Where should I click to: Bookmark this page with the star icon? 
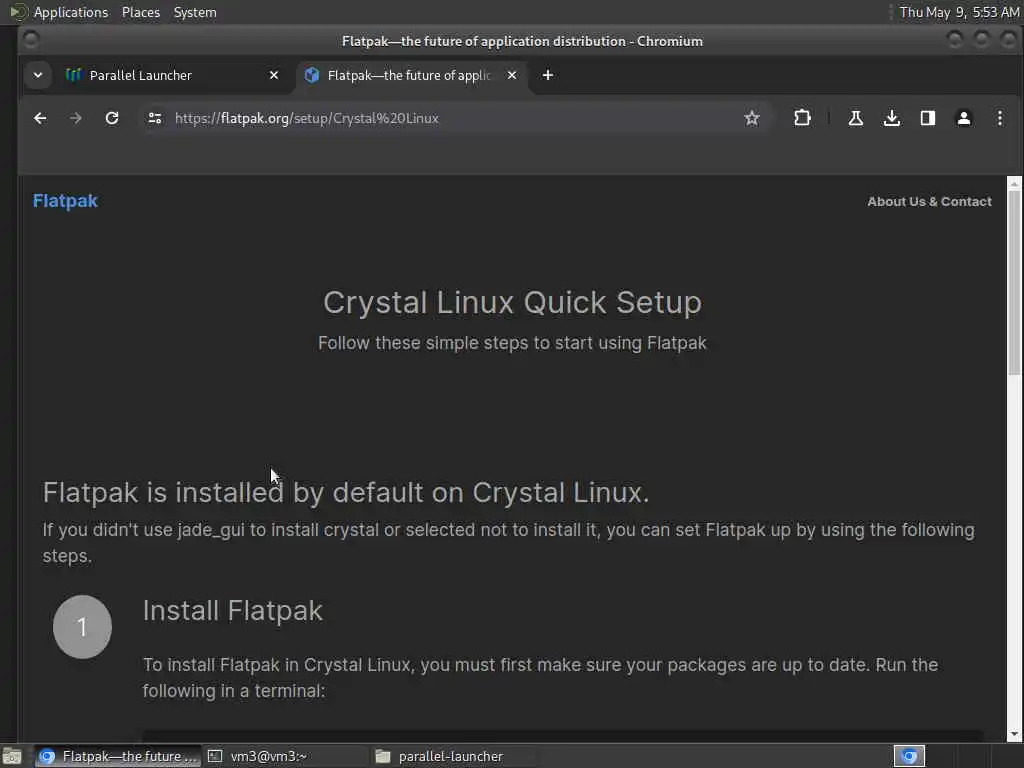(752, 118)
